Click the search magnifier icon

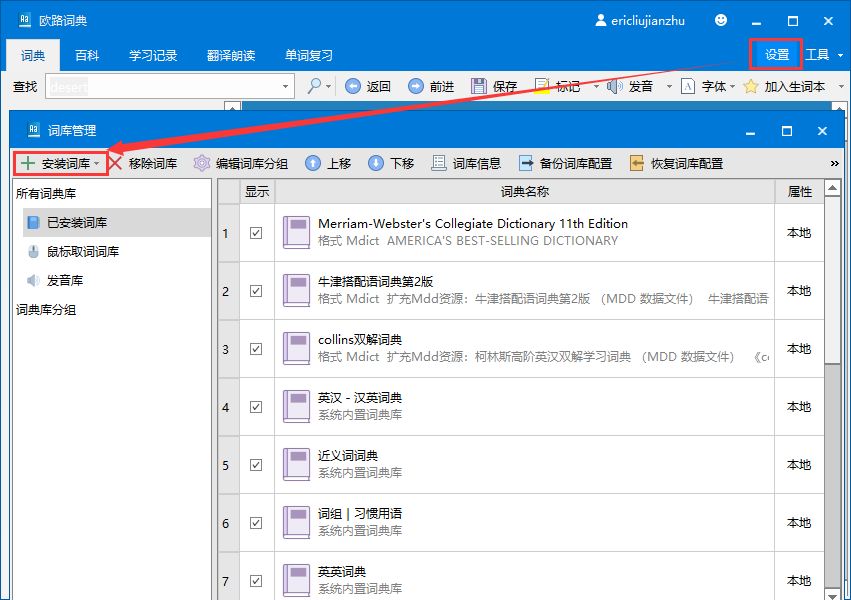pos(314,86)
